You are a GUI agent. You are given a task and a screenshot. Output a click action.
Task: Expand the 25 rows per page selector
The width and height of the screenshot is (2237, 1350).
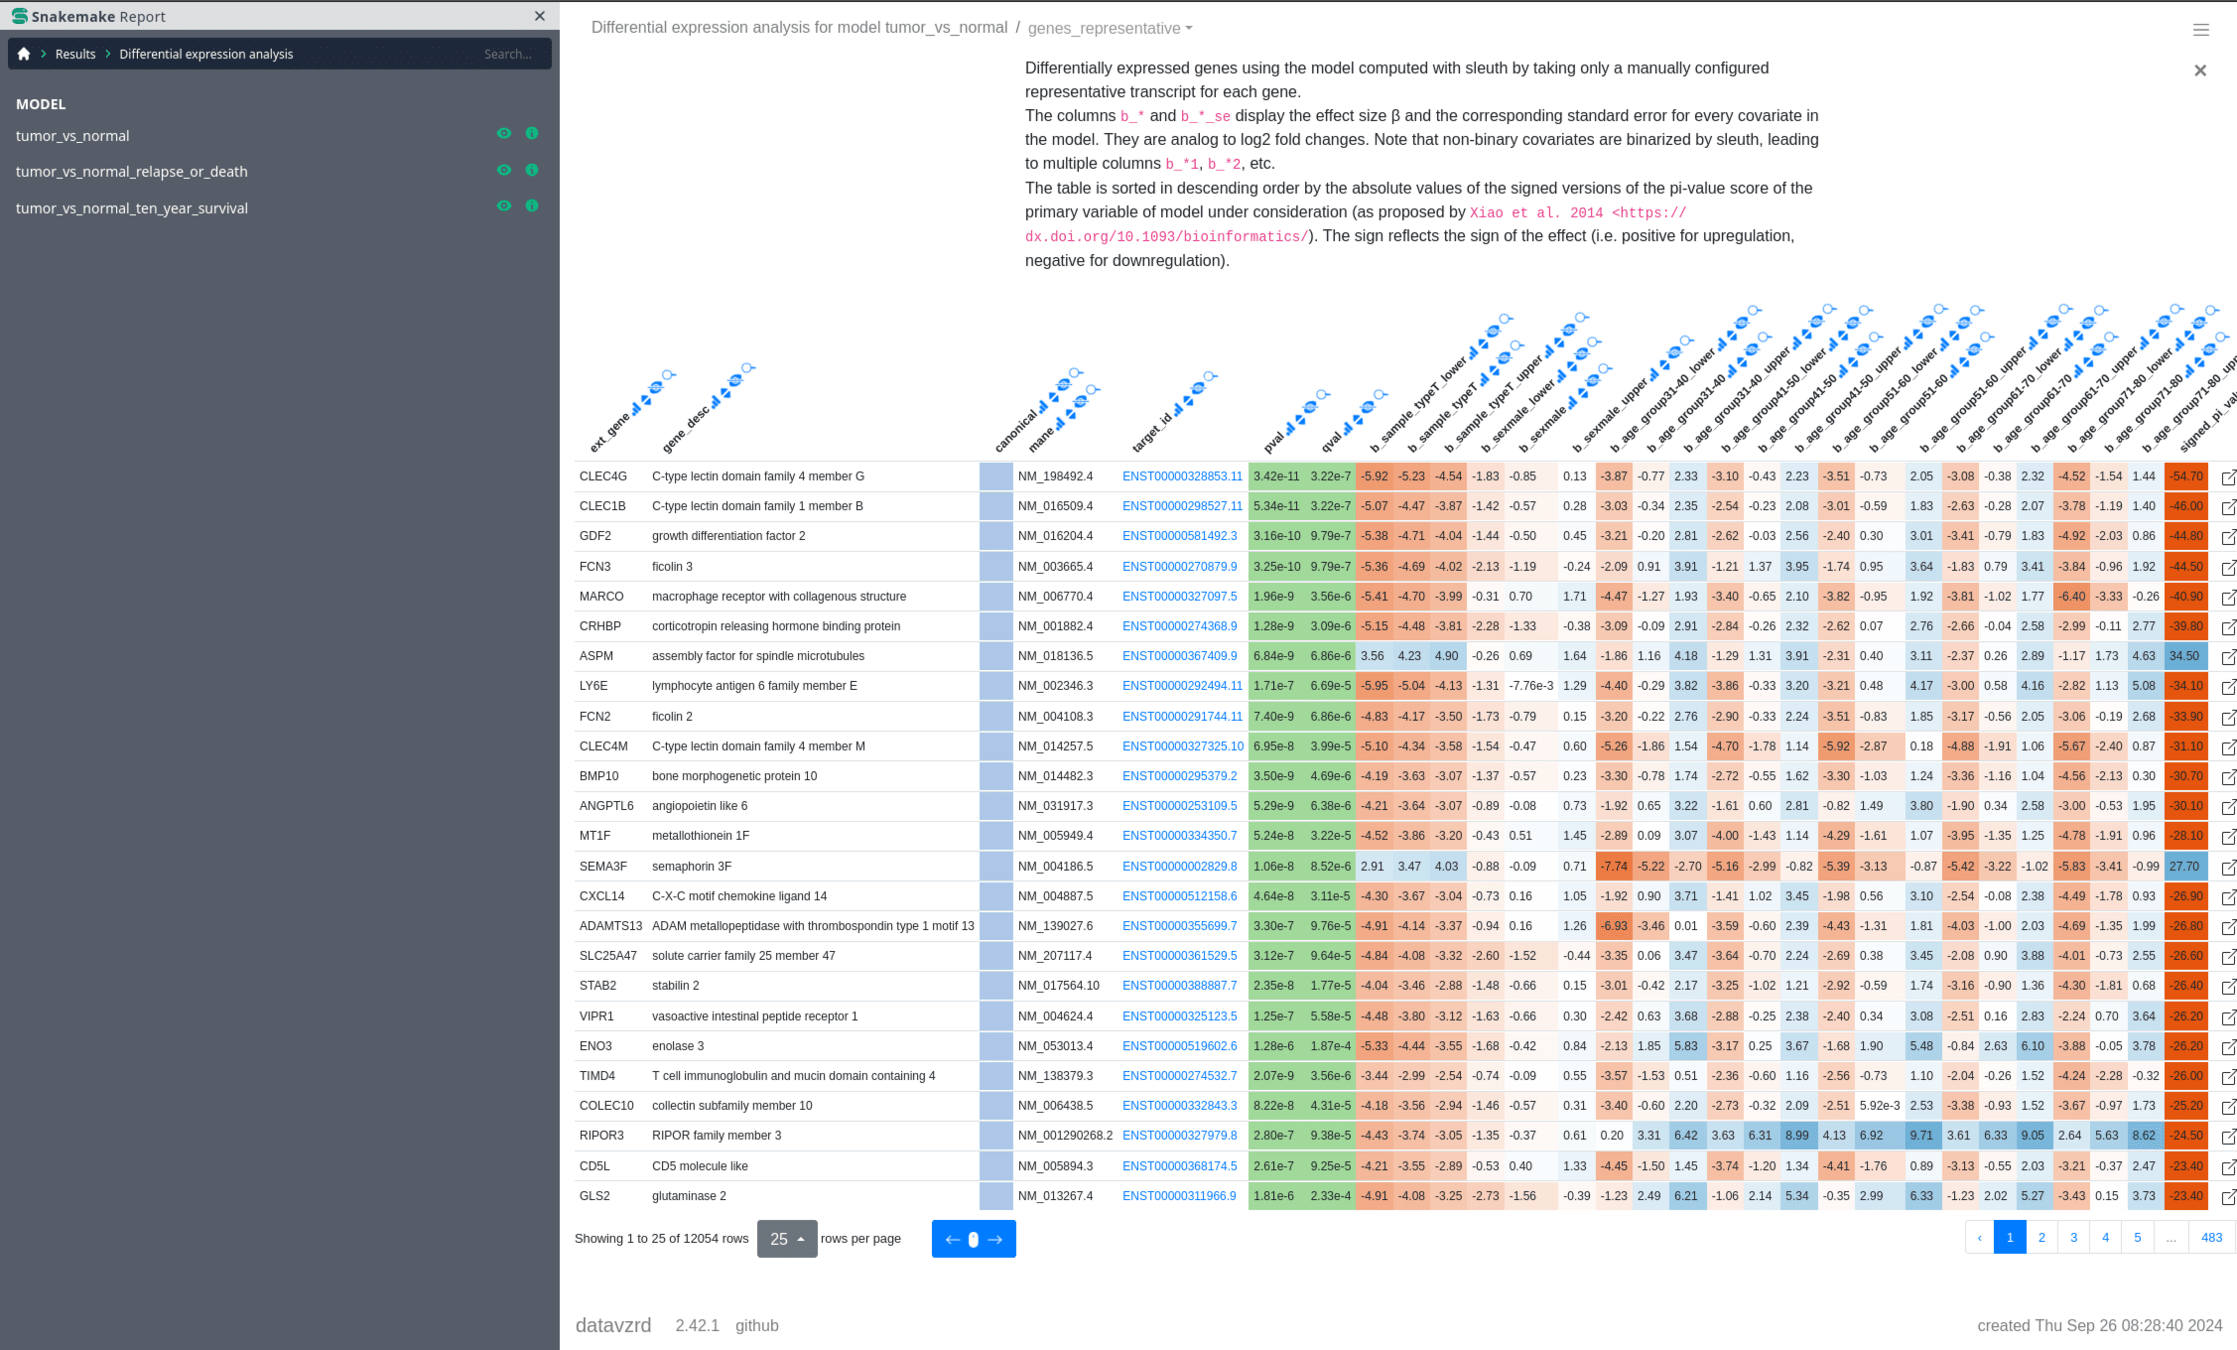(786, 1239)
